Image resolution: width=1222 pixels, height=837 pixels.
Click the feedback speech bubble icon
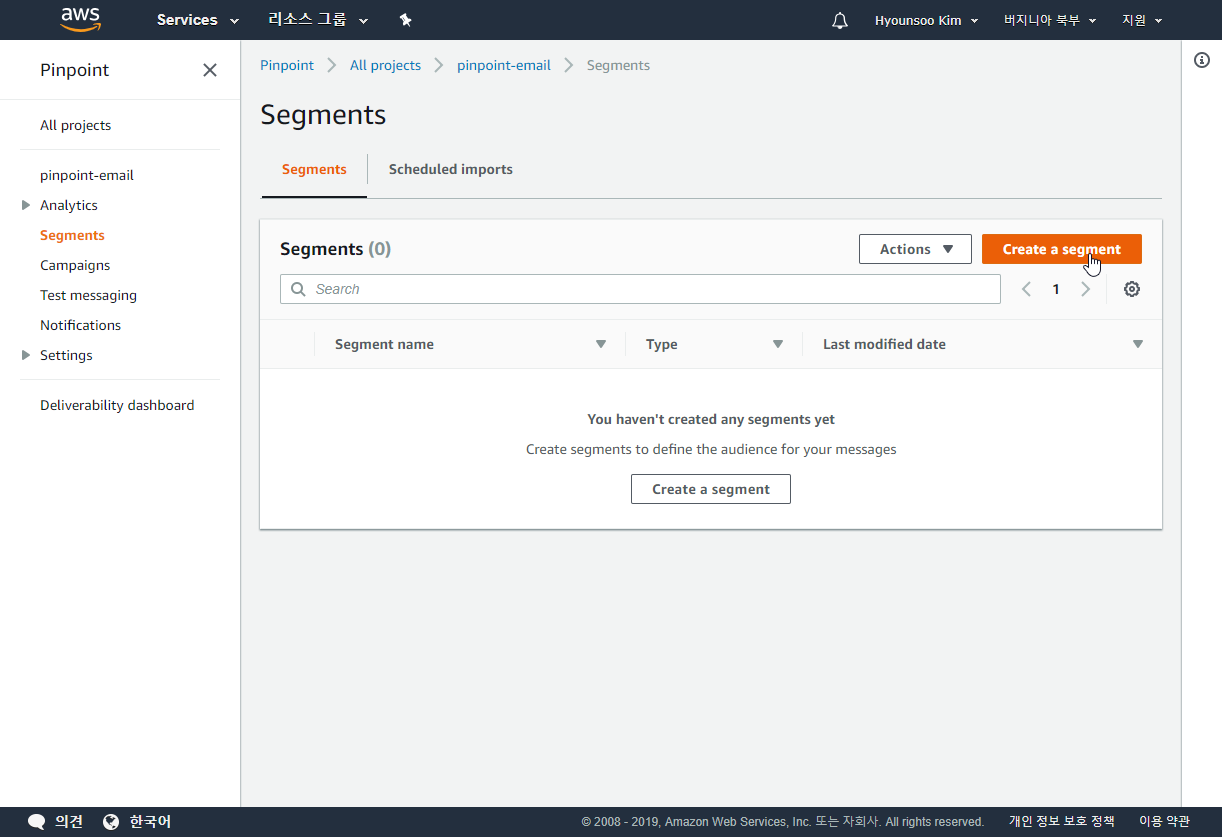(37, 822)
